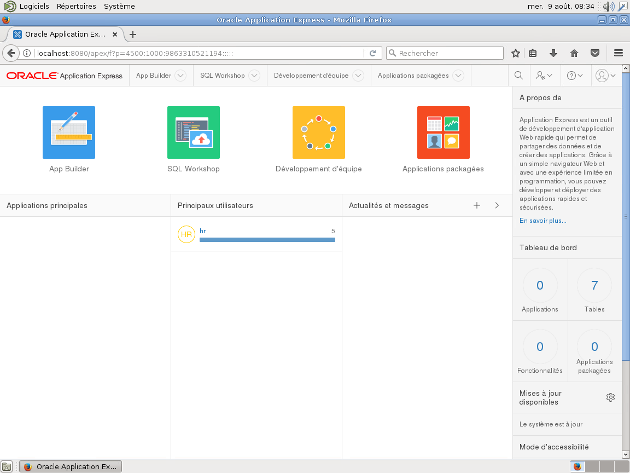
Task: Open Applications packagées in top navigation
Action: click(413, 75)
